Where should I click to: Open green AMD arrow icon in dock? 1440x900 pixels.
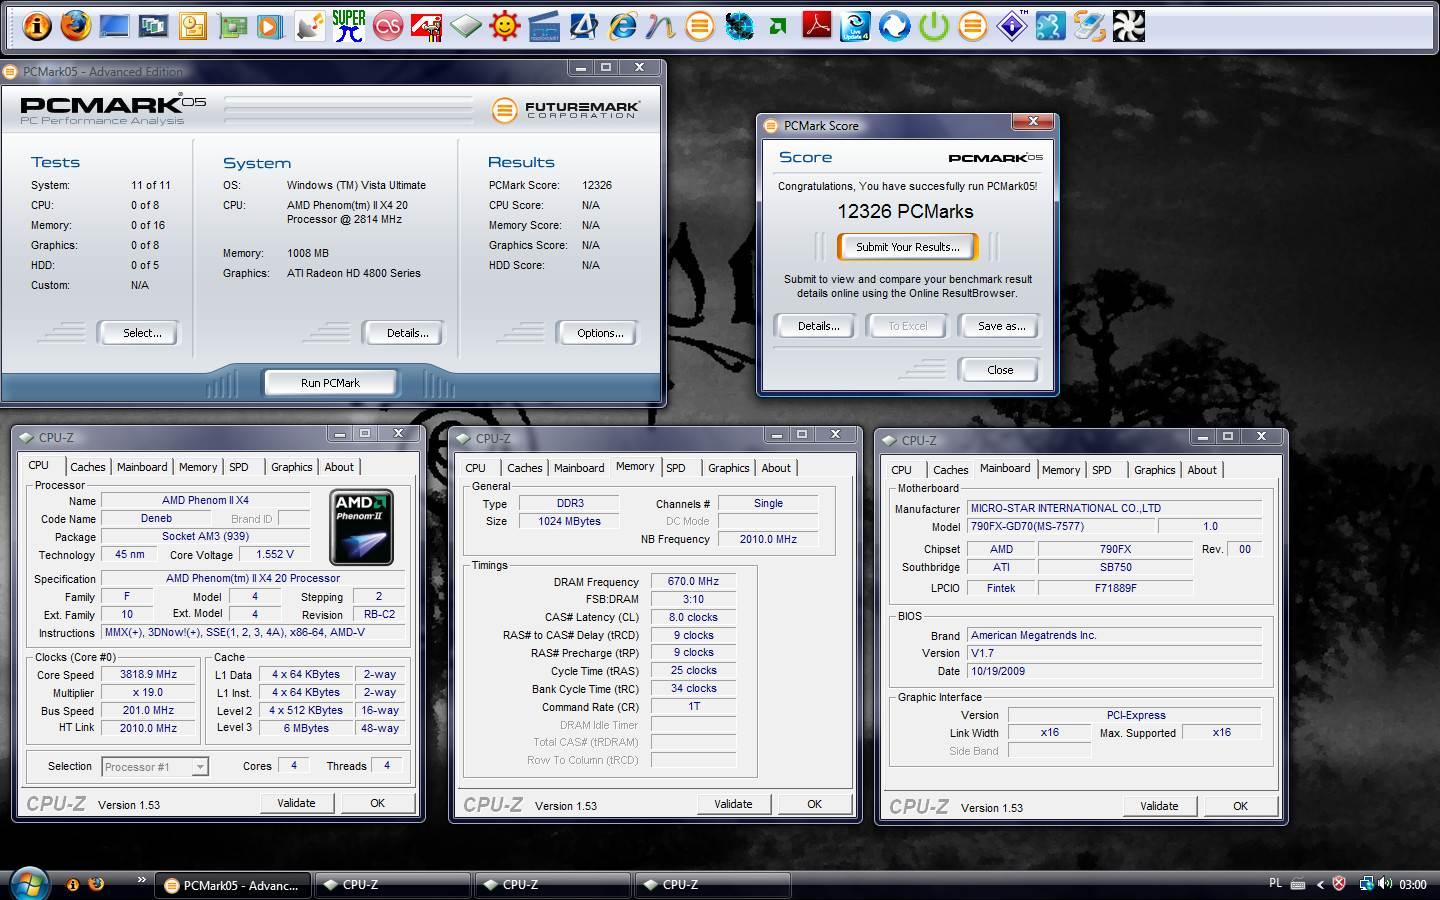(778, 26)
